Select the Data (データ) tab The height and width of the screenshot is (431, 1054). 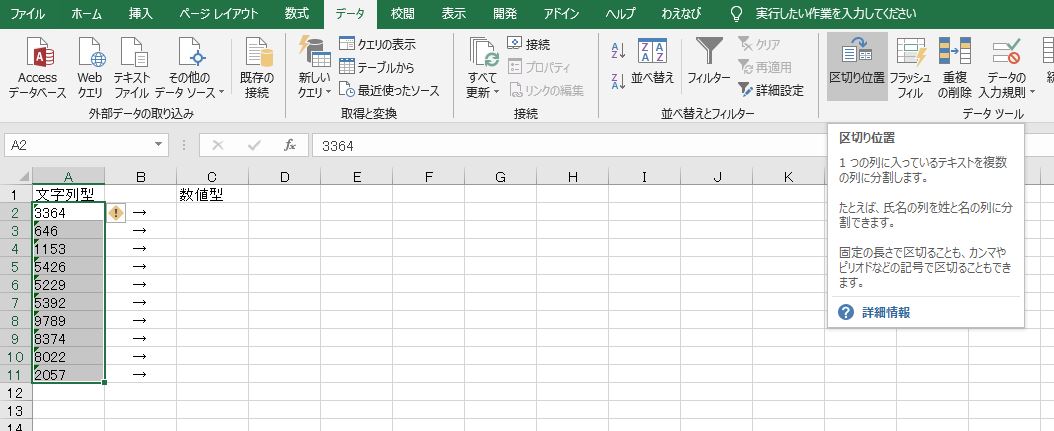pyautogui.click(x=350, y=13)
